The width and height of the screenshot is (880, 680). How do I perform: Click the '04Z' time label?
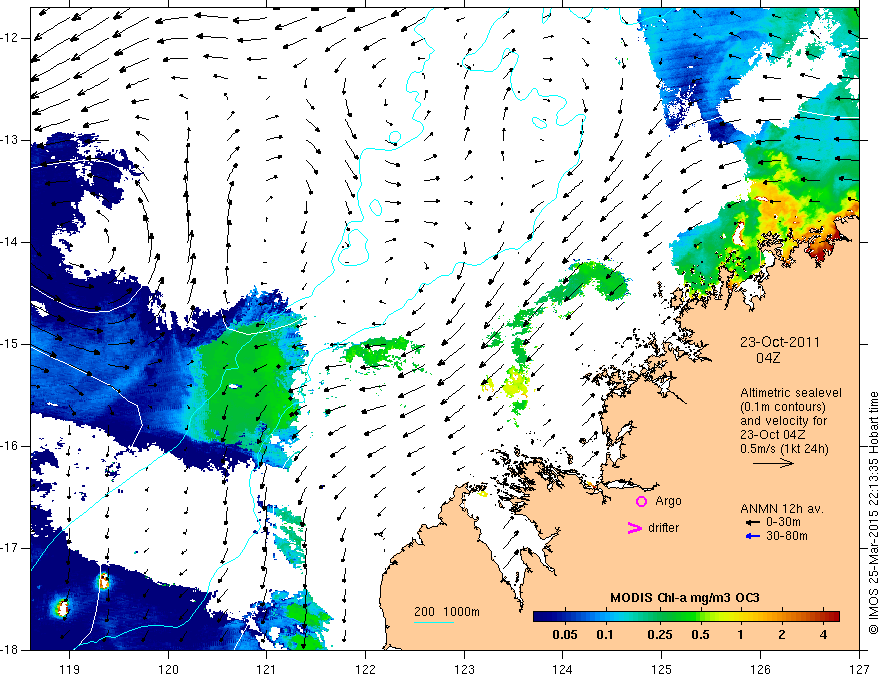tap(768, 357)
